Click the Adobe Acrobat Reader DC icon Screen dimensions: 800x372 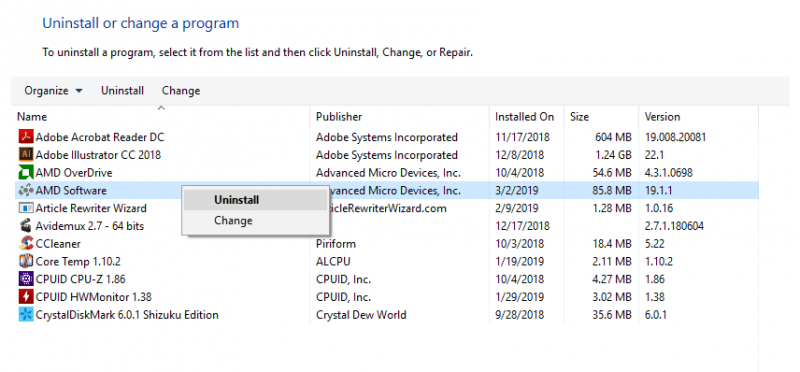click(26, 137)
